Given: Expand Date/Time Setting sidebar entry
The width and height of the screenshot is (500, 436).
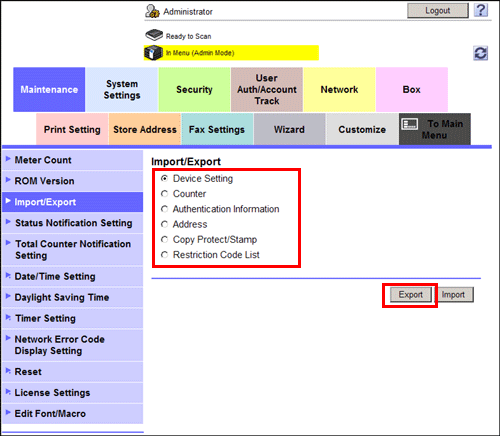Looking at the screenshot, I should click(72, 277).
